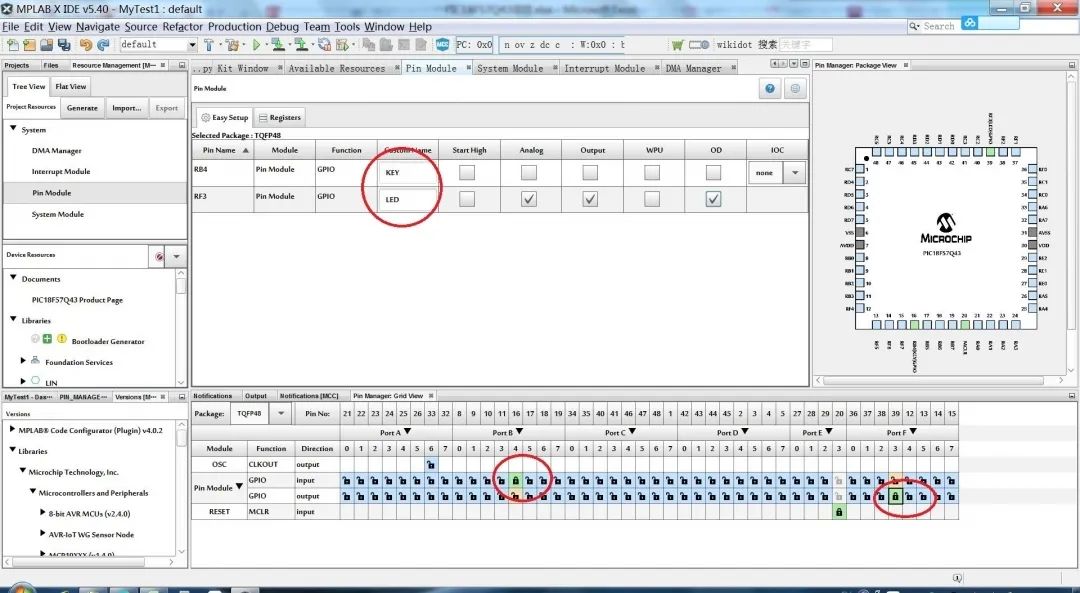Click the Save All disks icon
1080x593 pixels.
click(64, 44)
